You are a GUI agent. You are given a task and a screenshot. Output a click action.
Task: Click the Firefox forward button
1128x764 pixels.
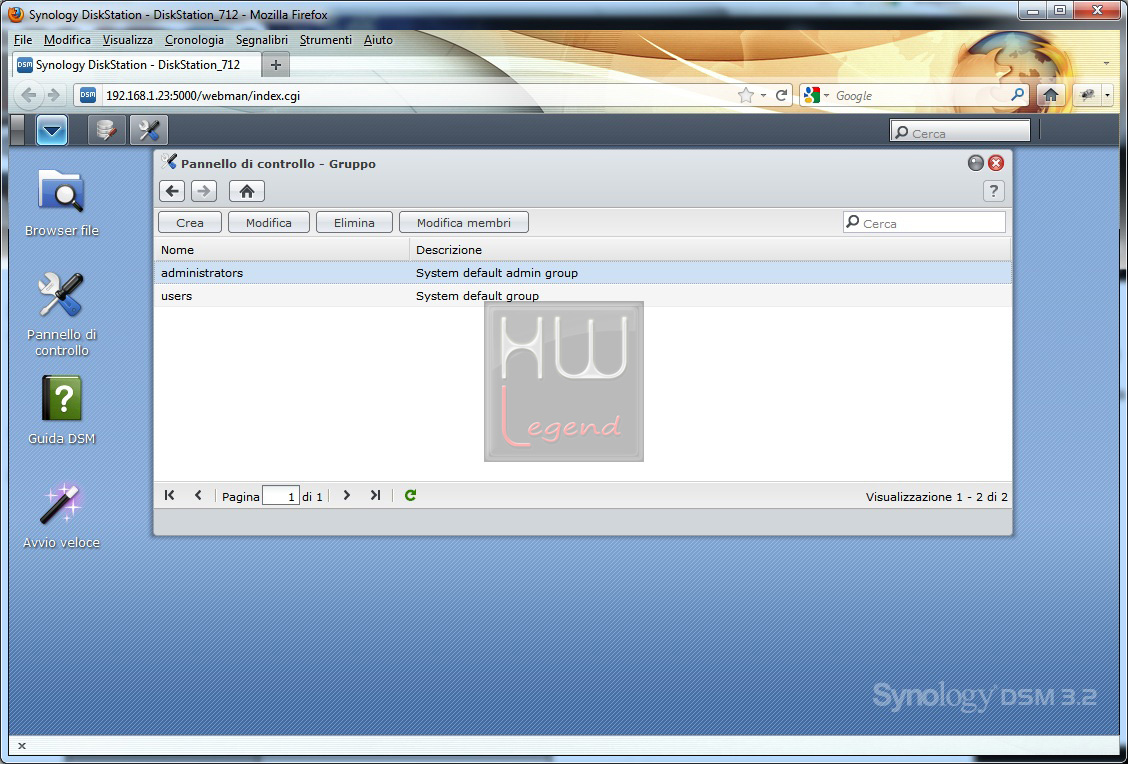coord(53,95)
